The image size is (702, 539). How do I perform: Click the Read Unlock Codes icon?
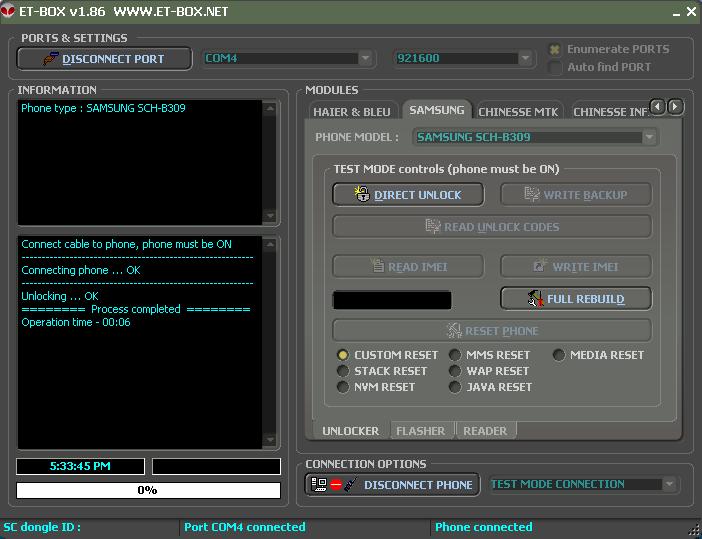[x=432, y=226]
